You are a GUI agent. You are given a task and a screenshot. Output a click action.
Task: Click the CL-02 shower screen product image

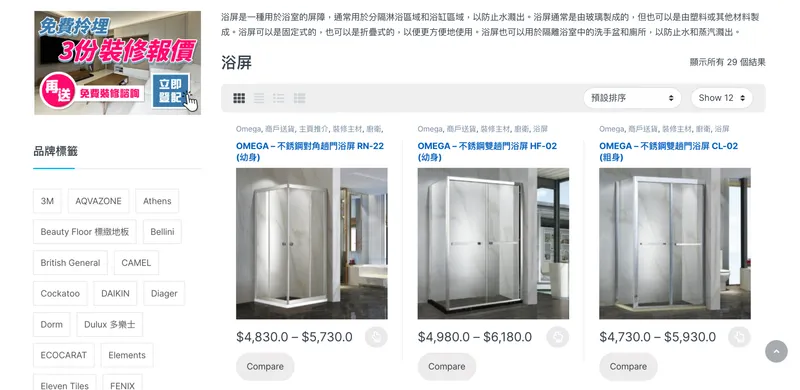[x=674, y=243]
